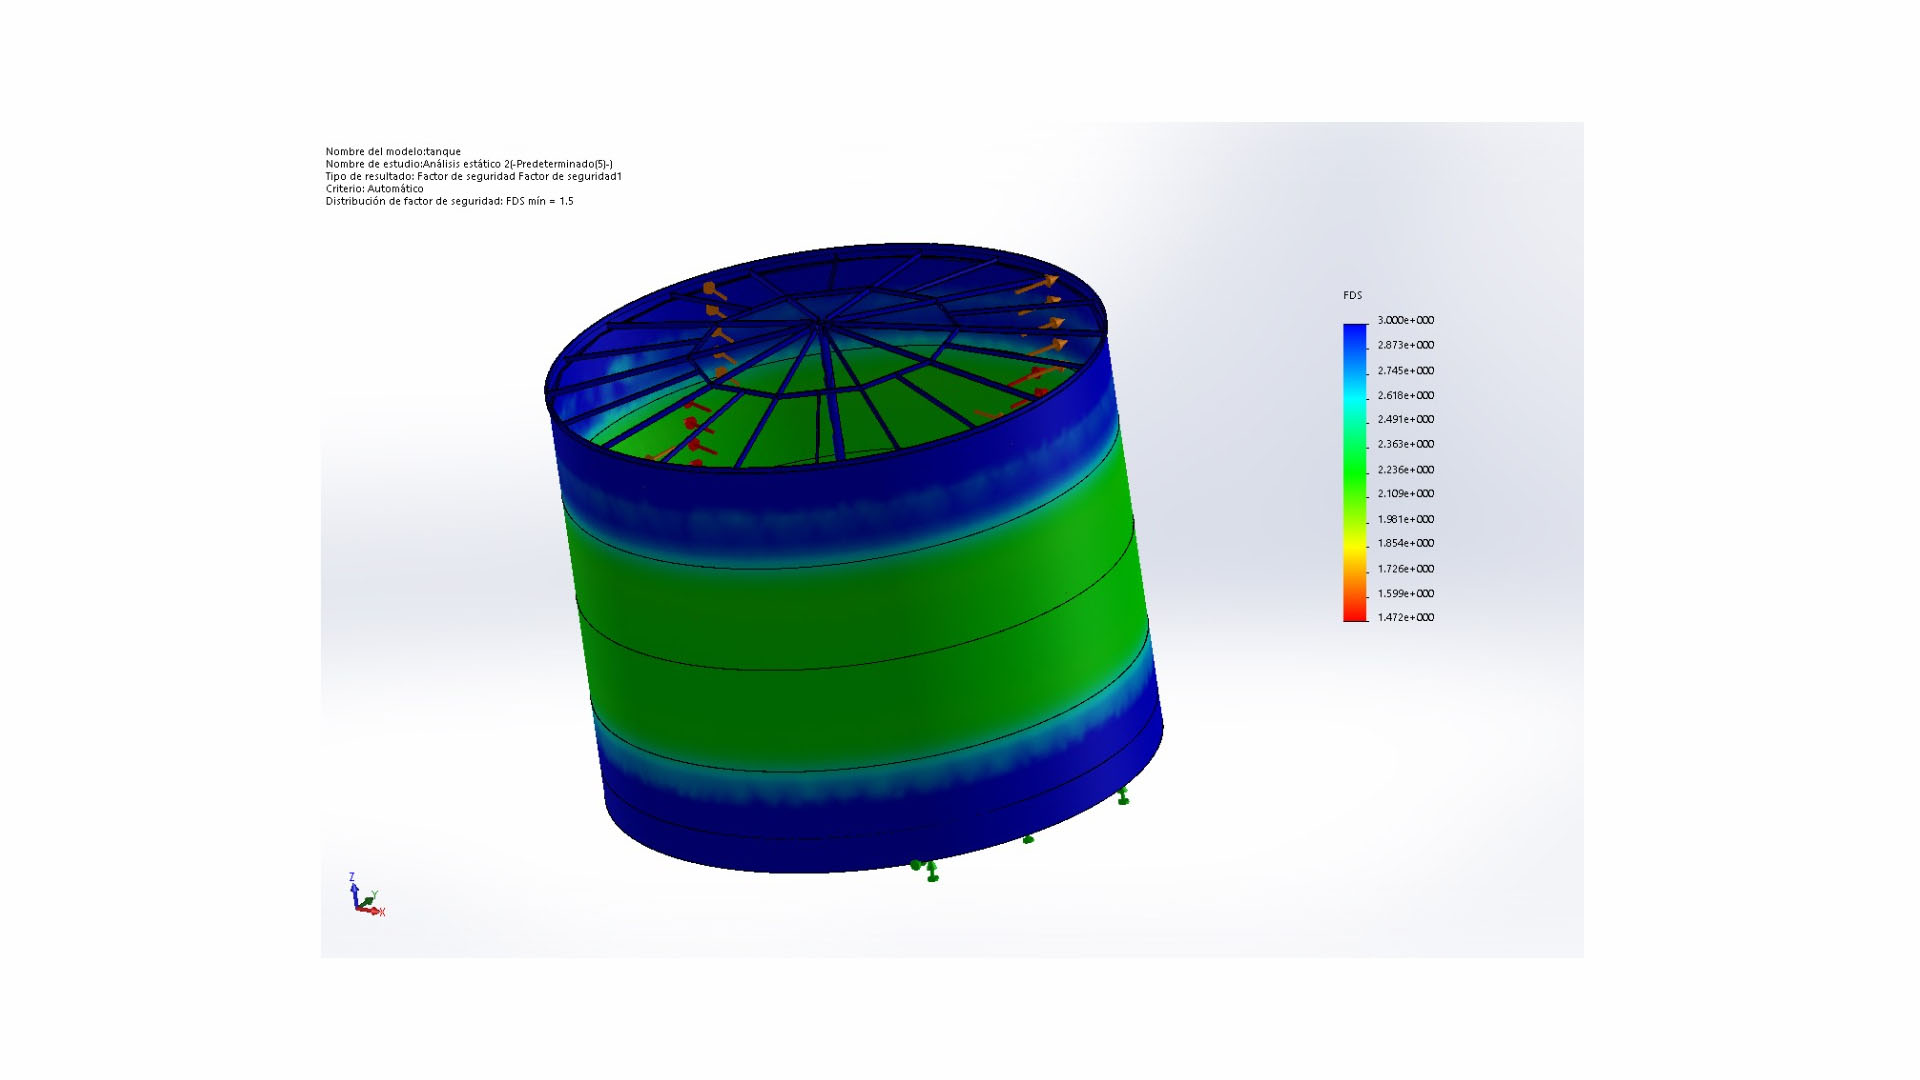The width and height of the screenshot is (1920, 1080).
Task: Click the 2.236e+000 legend value
Action: [x=1405, y=469]
